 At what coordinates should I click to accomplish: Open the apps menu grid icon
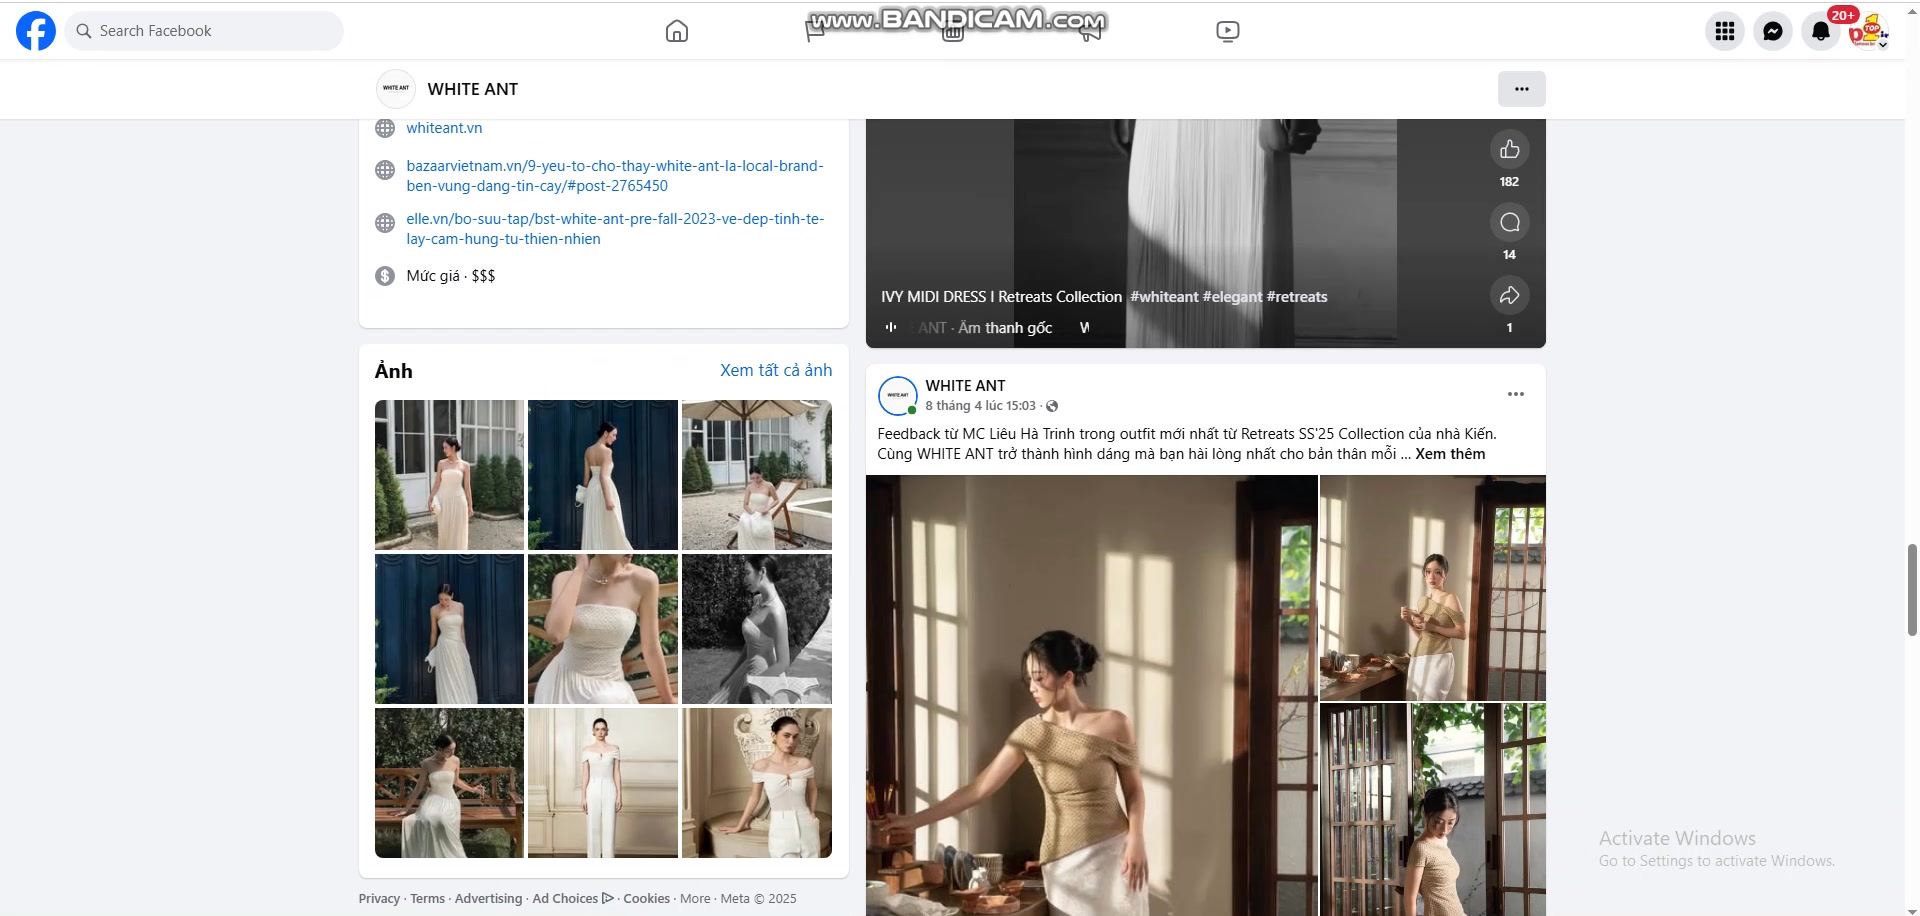[1724, 31]
